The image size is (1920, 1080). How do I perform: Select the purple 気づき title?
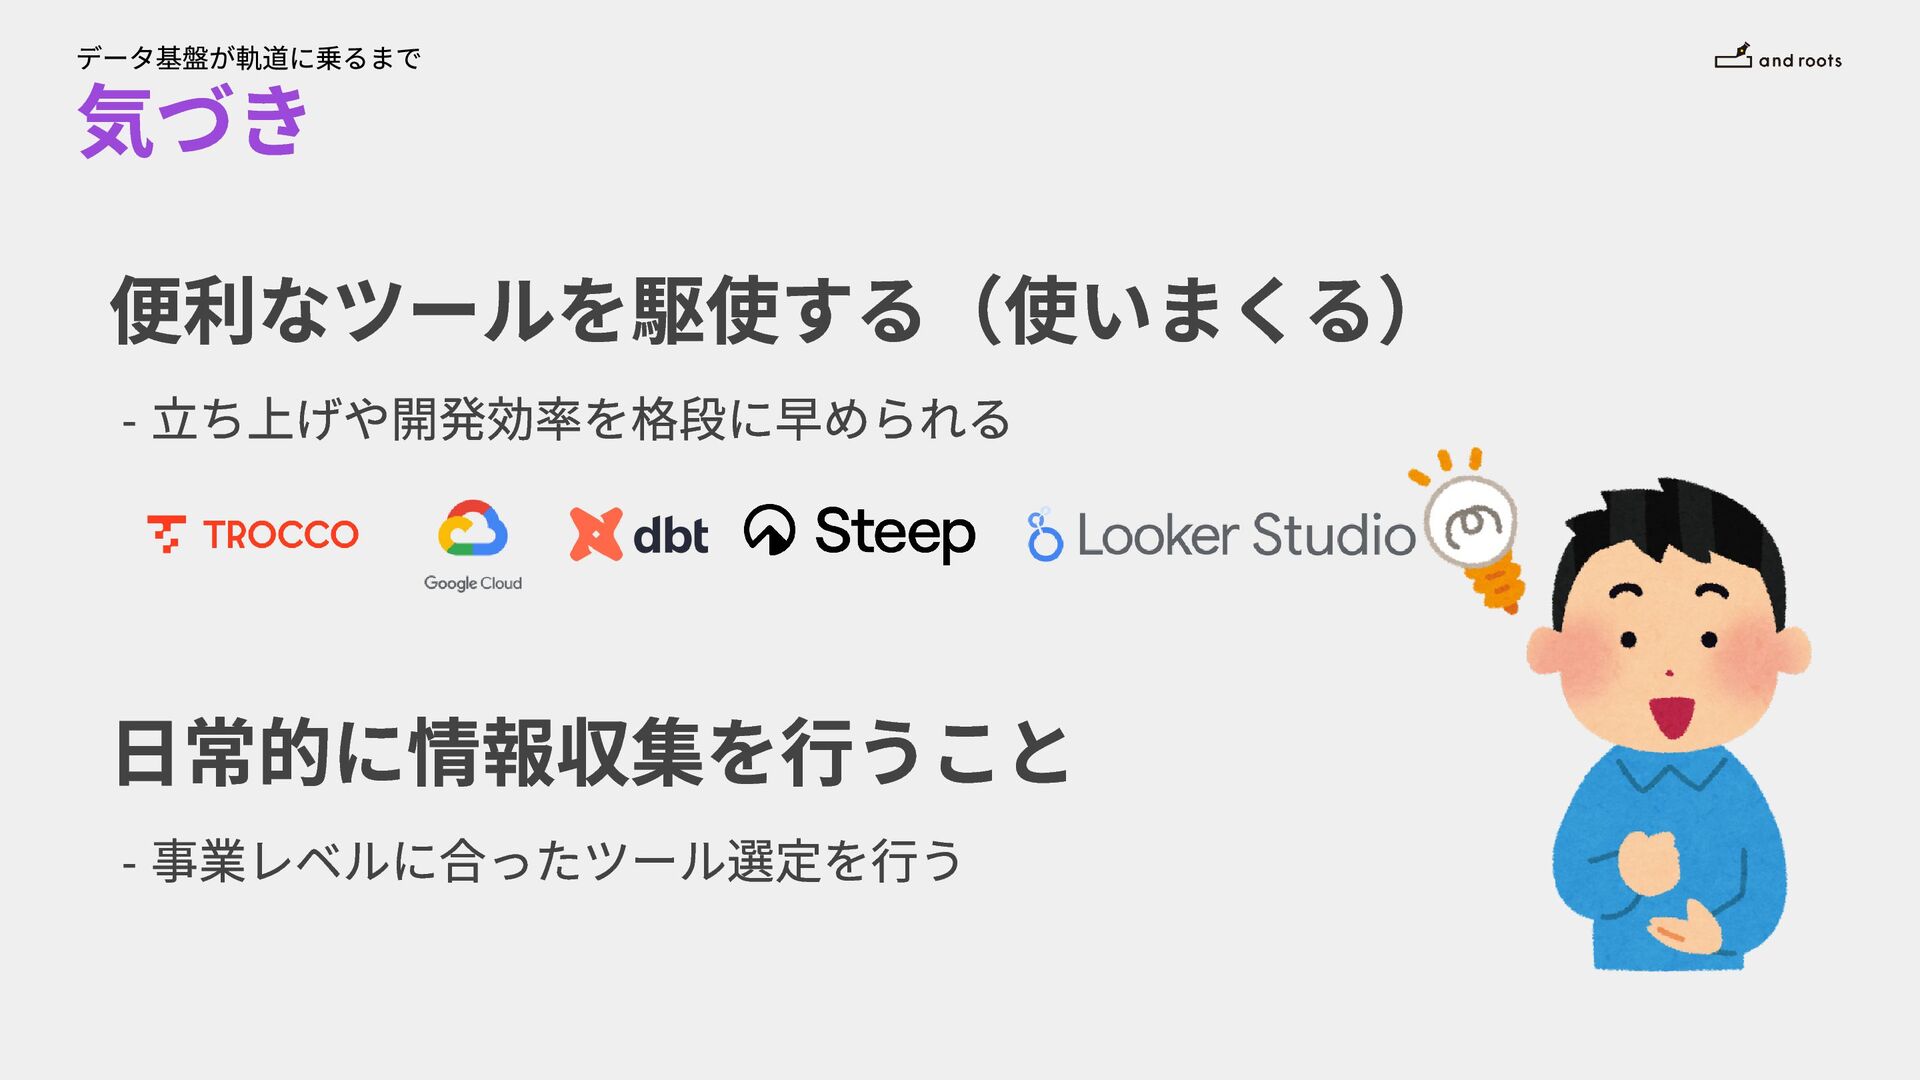193,120
